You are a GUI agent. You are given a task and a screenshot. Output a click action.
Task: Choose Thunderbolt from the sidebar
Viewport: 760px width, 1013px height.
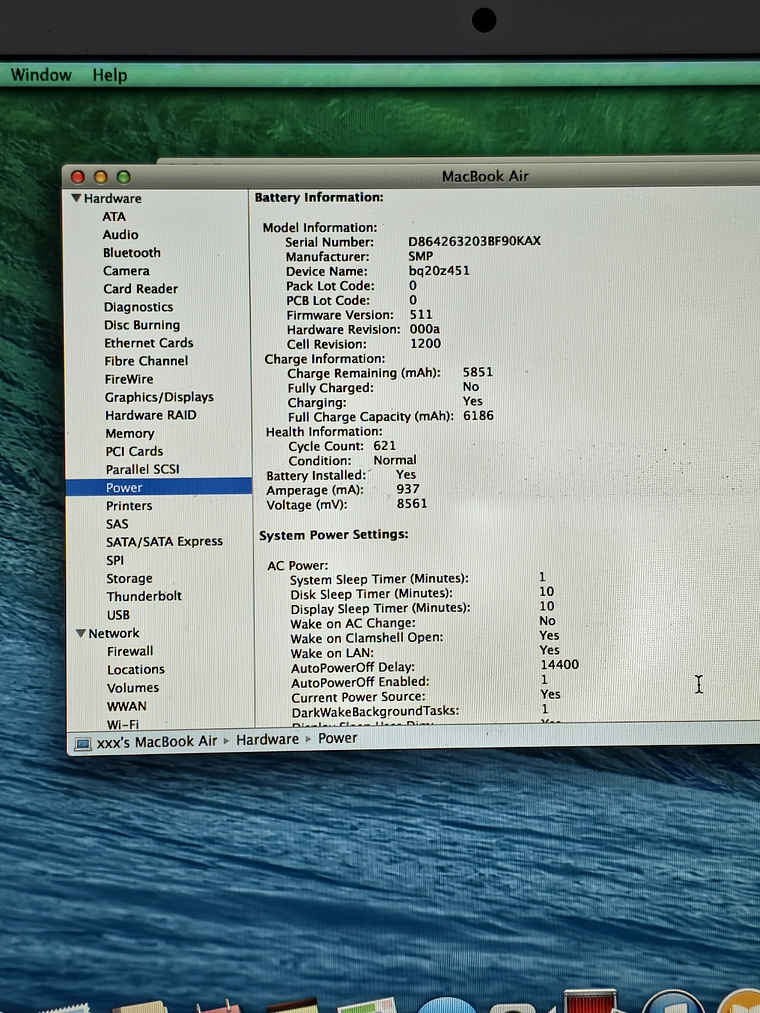click(144, 597)
